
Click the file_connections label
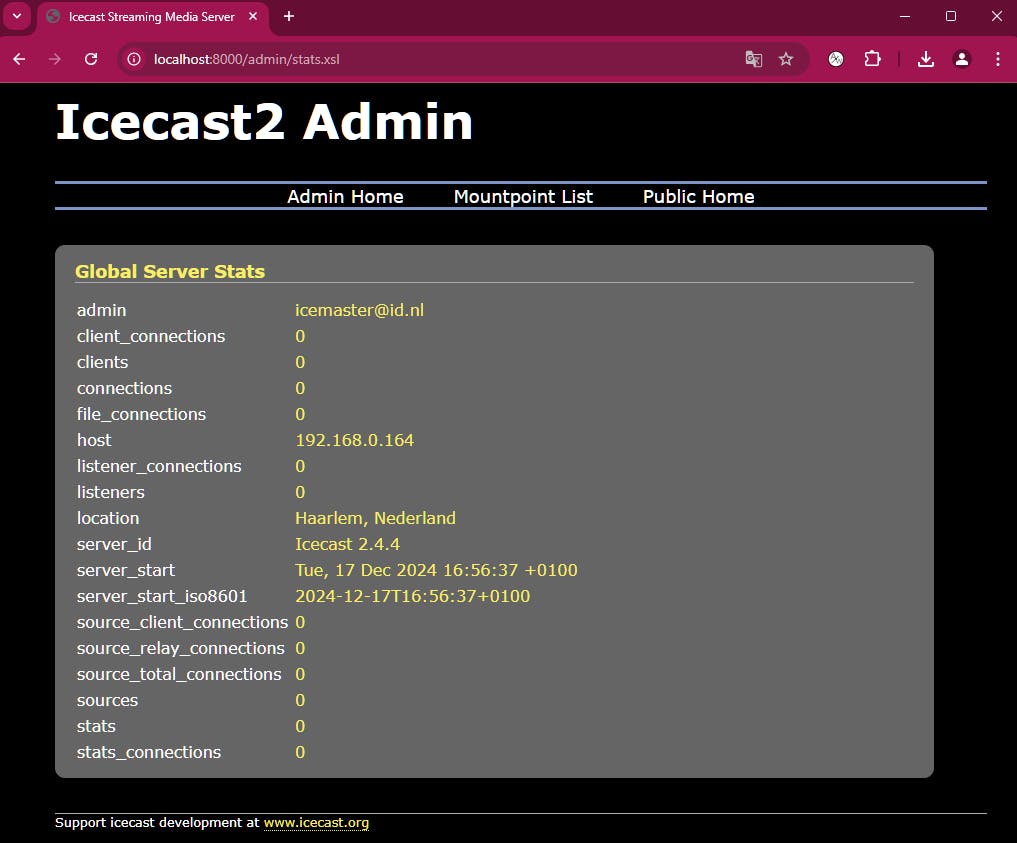[141, 414]
